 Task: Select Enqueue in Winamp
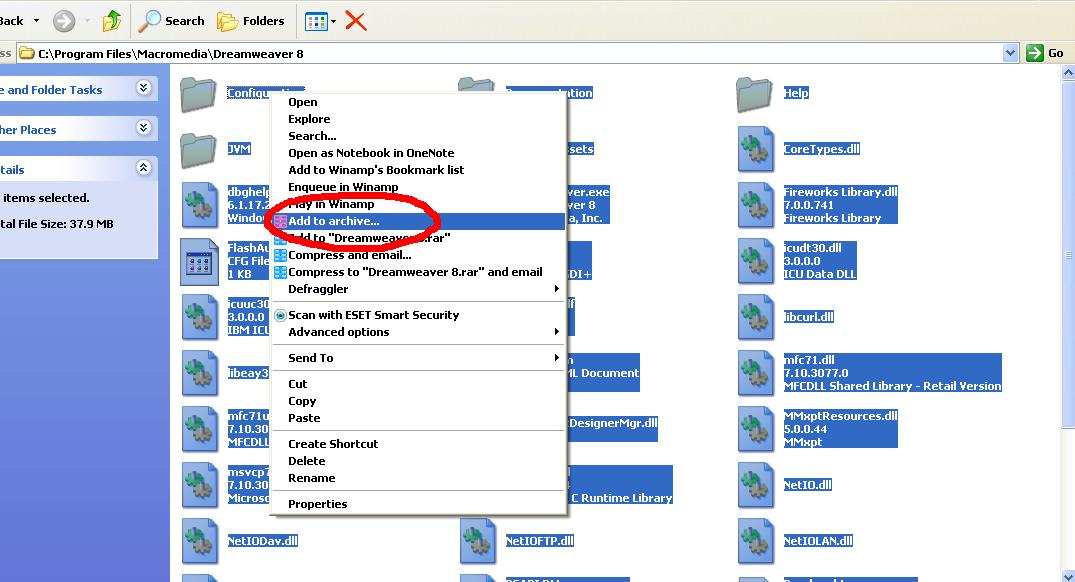coord(418,187)
